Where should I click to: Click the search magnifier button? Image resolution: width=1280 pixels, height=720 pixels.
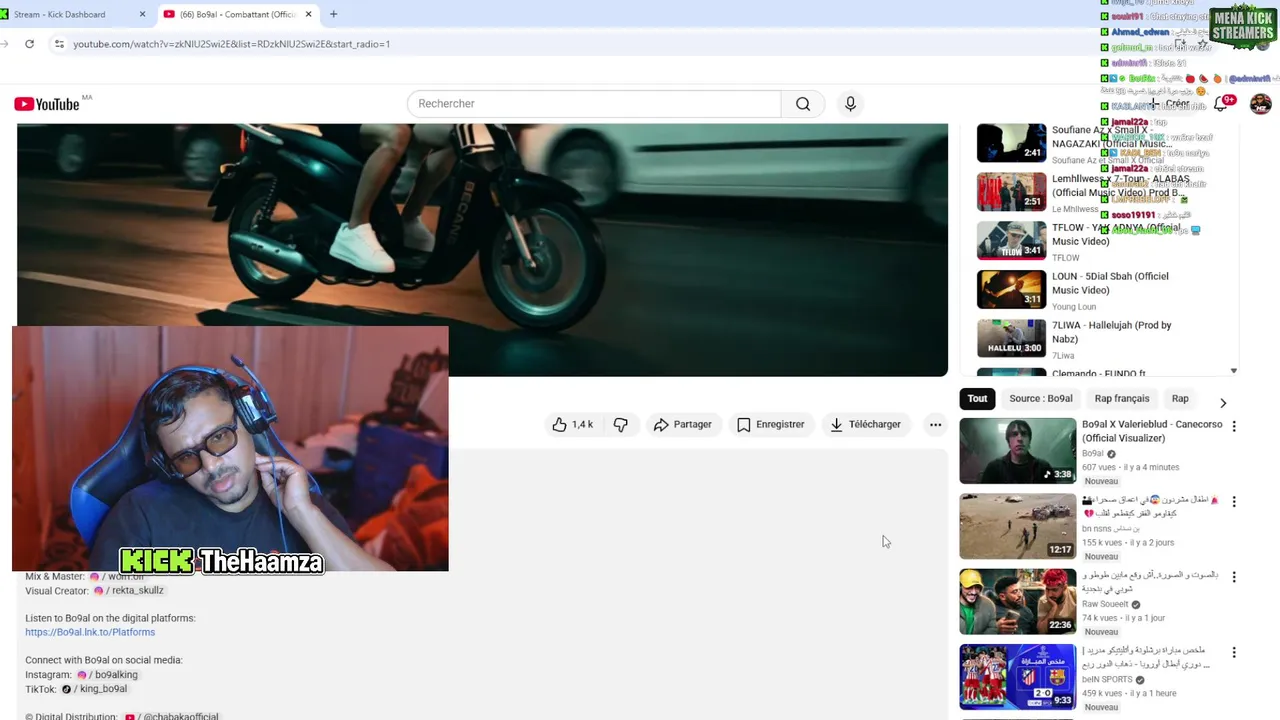coord(803,104)
